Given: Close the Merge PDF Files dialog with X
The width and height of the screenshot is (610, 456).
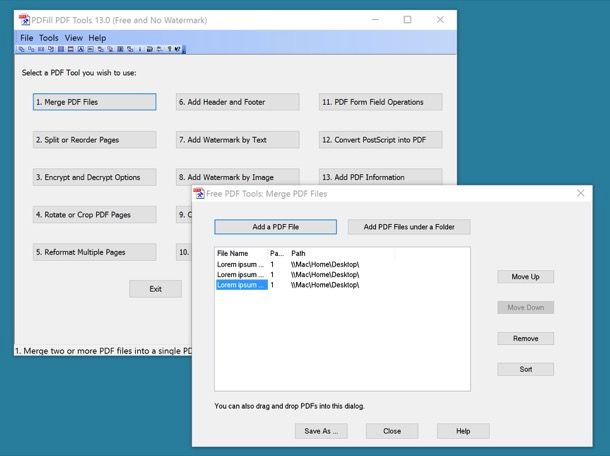Looking at the screenshot, I should [580, 193].
